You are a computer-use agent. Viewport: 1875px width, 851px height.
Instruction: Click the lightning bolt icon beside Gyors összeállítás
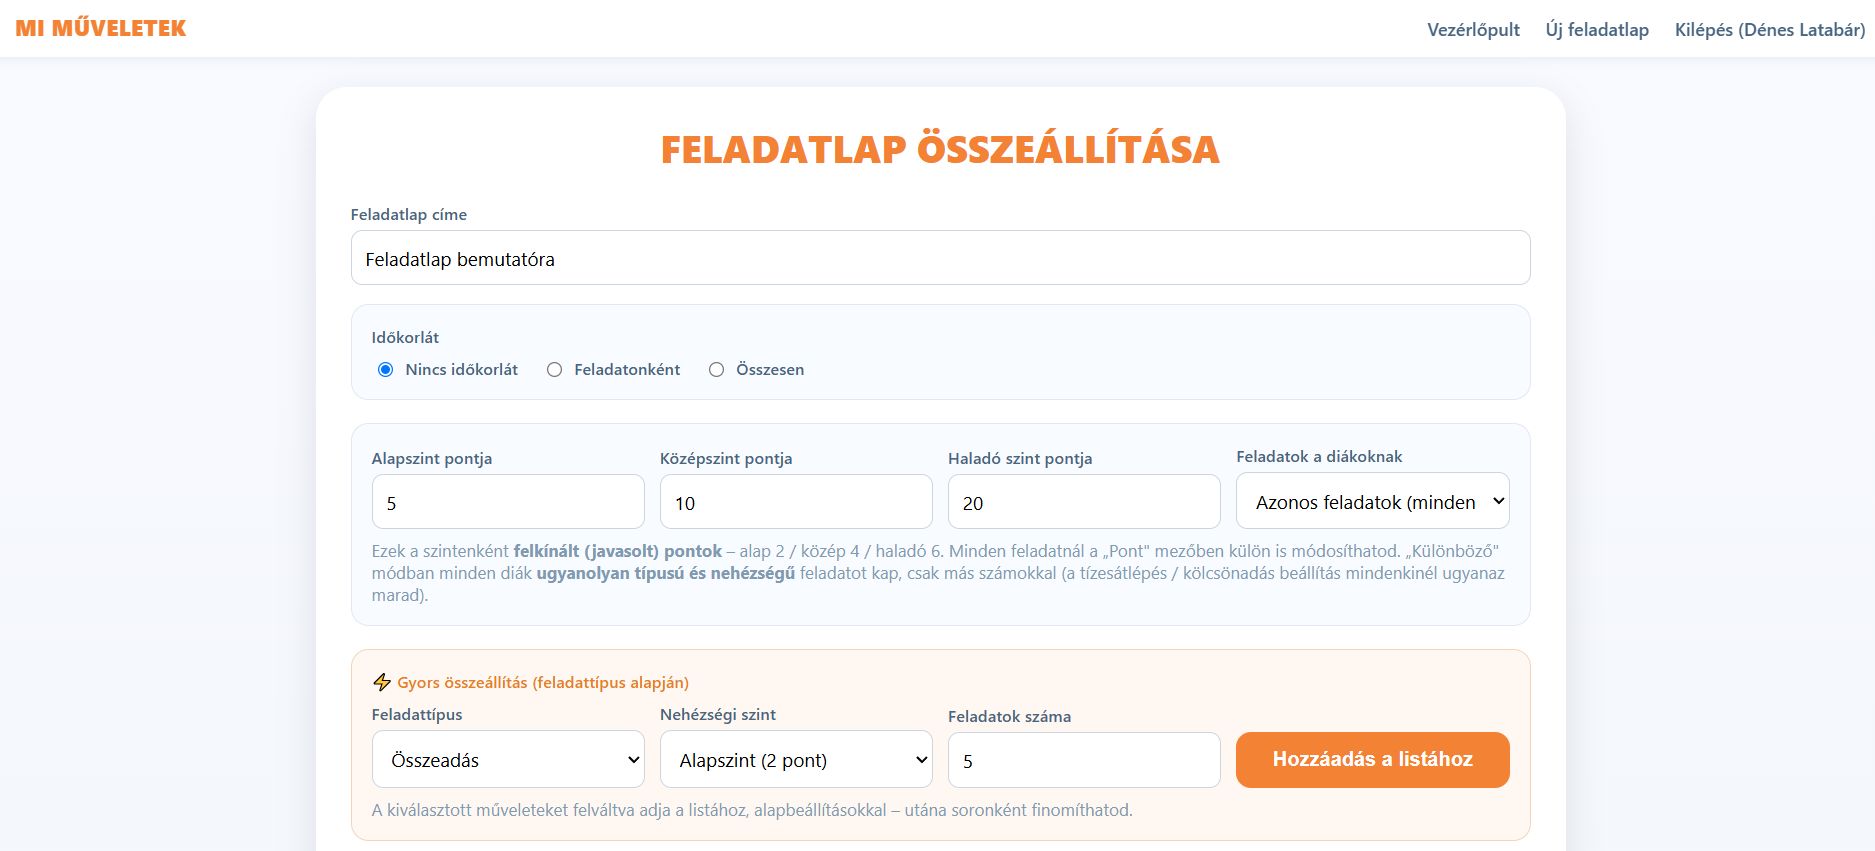[x=381, y=682]
